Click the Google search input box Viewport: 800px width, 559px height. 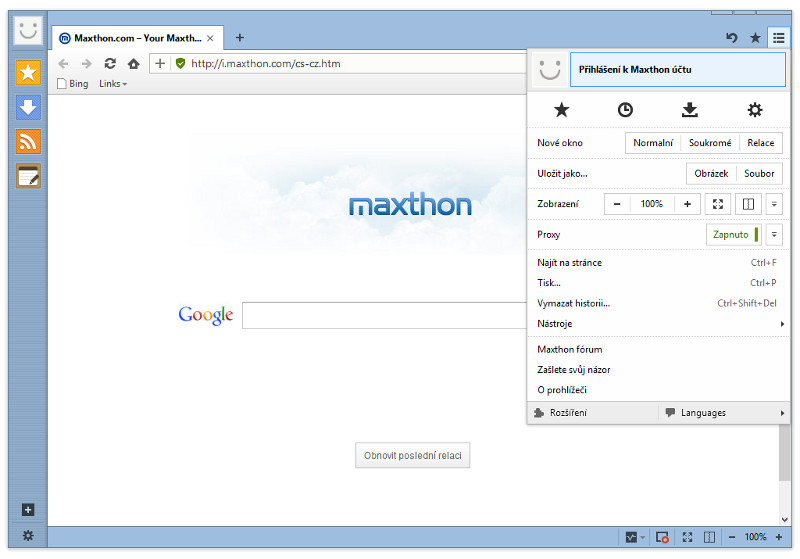coord(385,315)
